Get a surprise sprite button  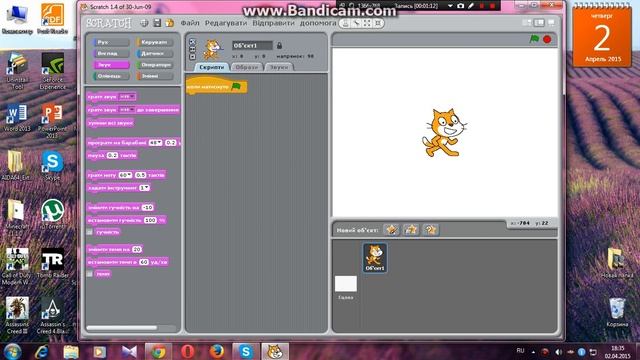pos(431,230)
